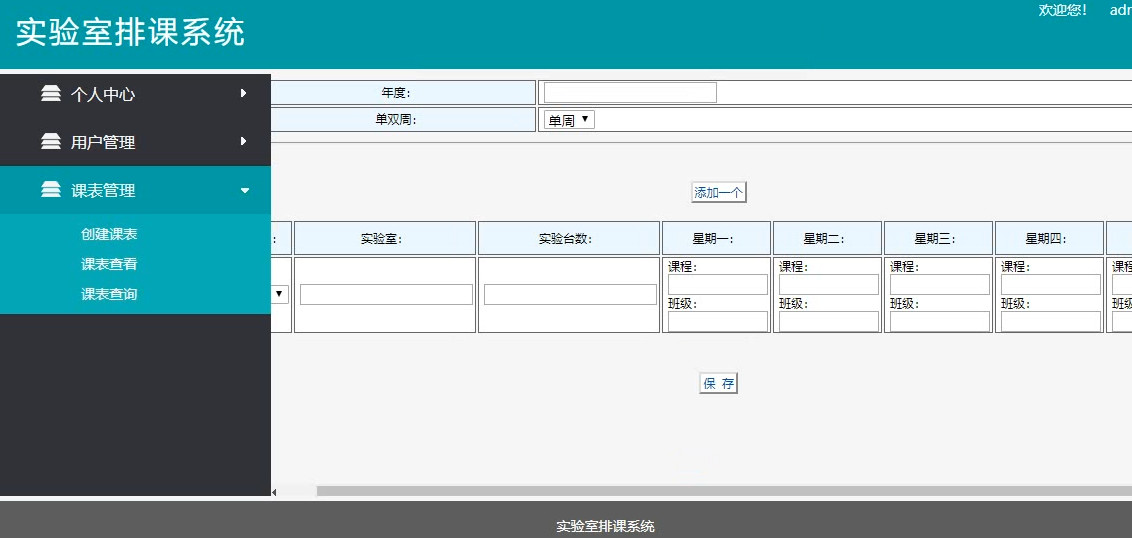This screenshot has height=538, width=1132.
Task: Expand the 用户管理 menu arrow
Action: point(244,141)
